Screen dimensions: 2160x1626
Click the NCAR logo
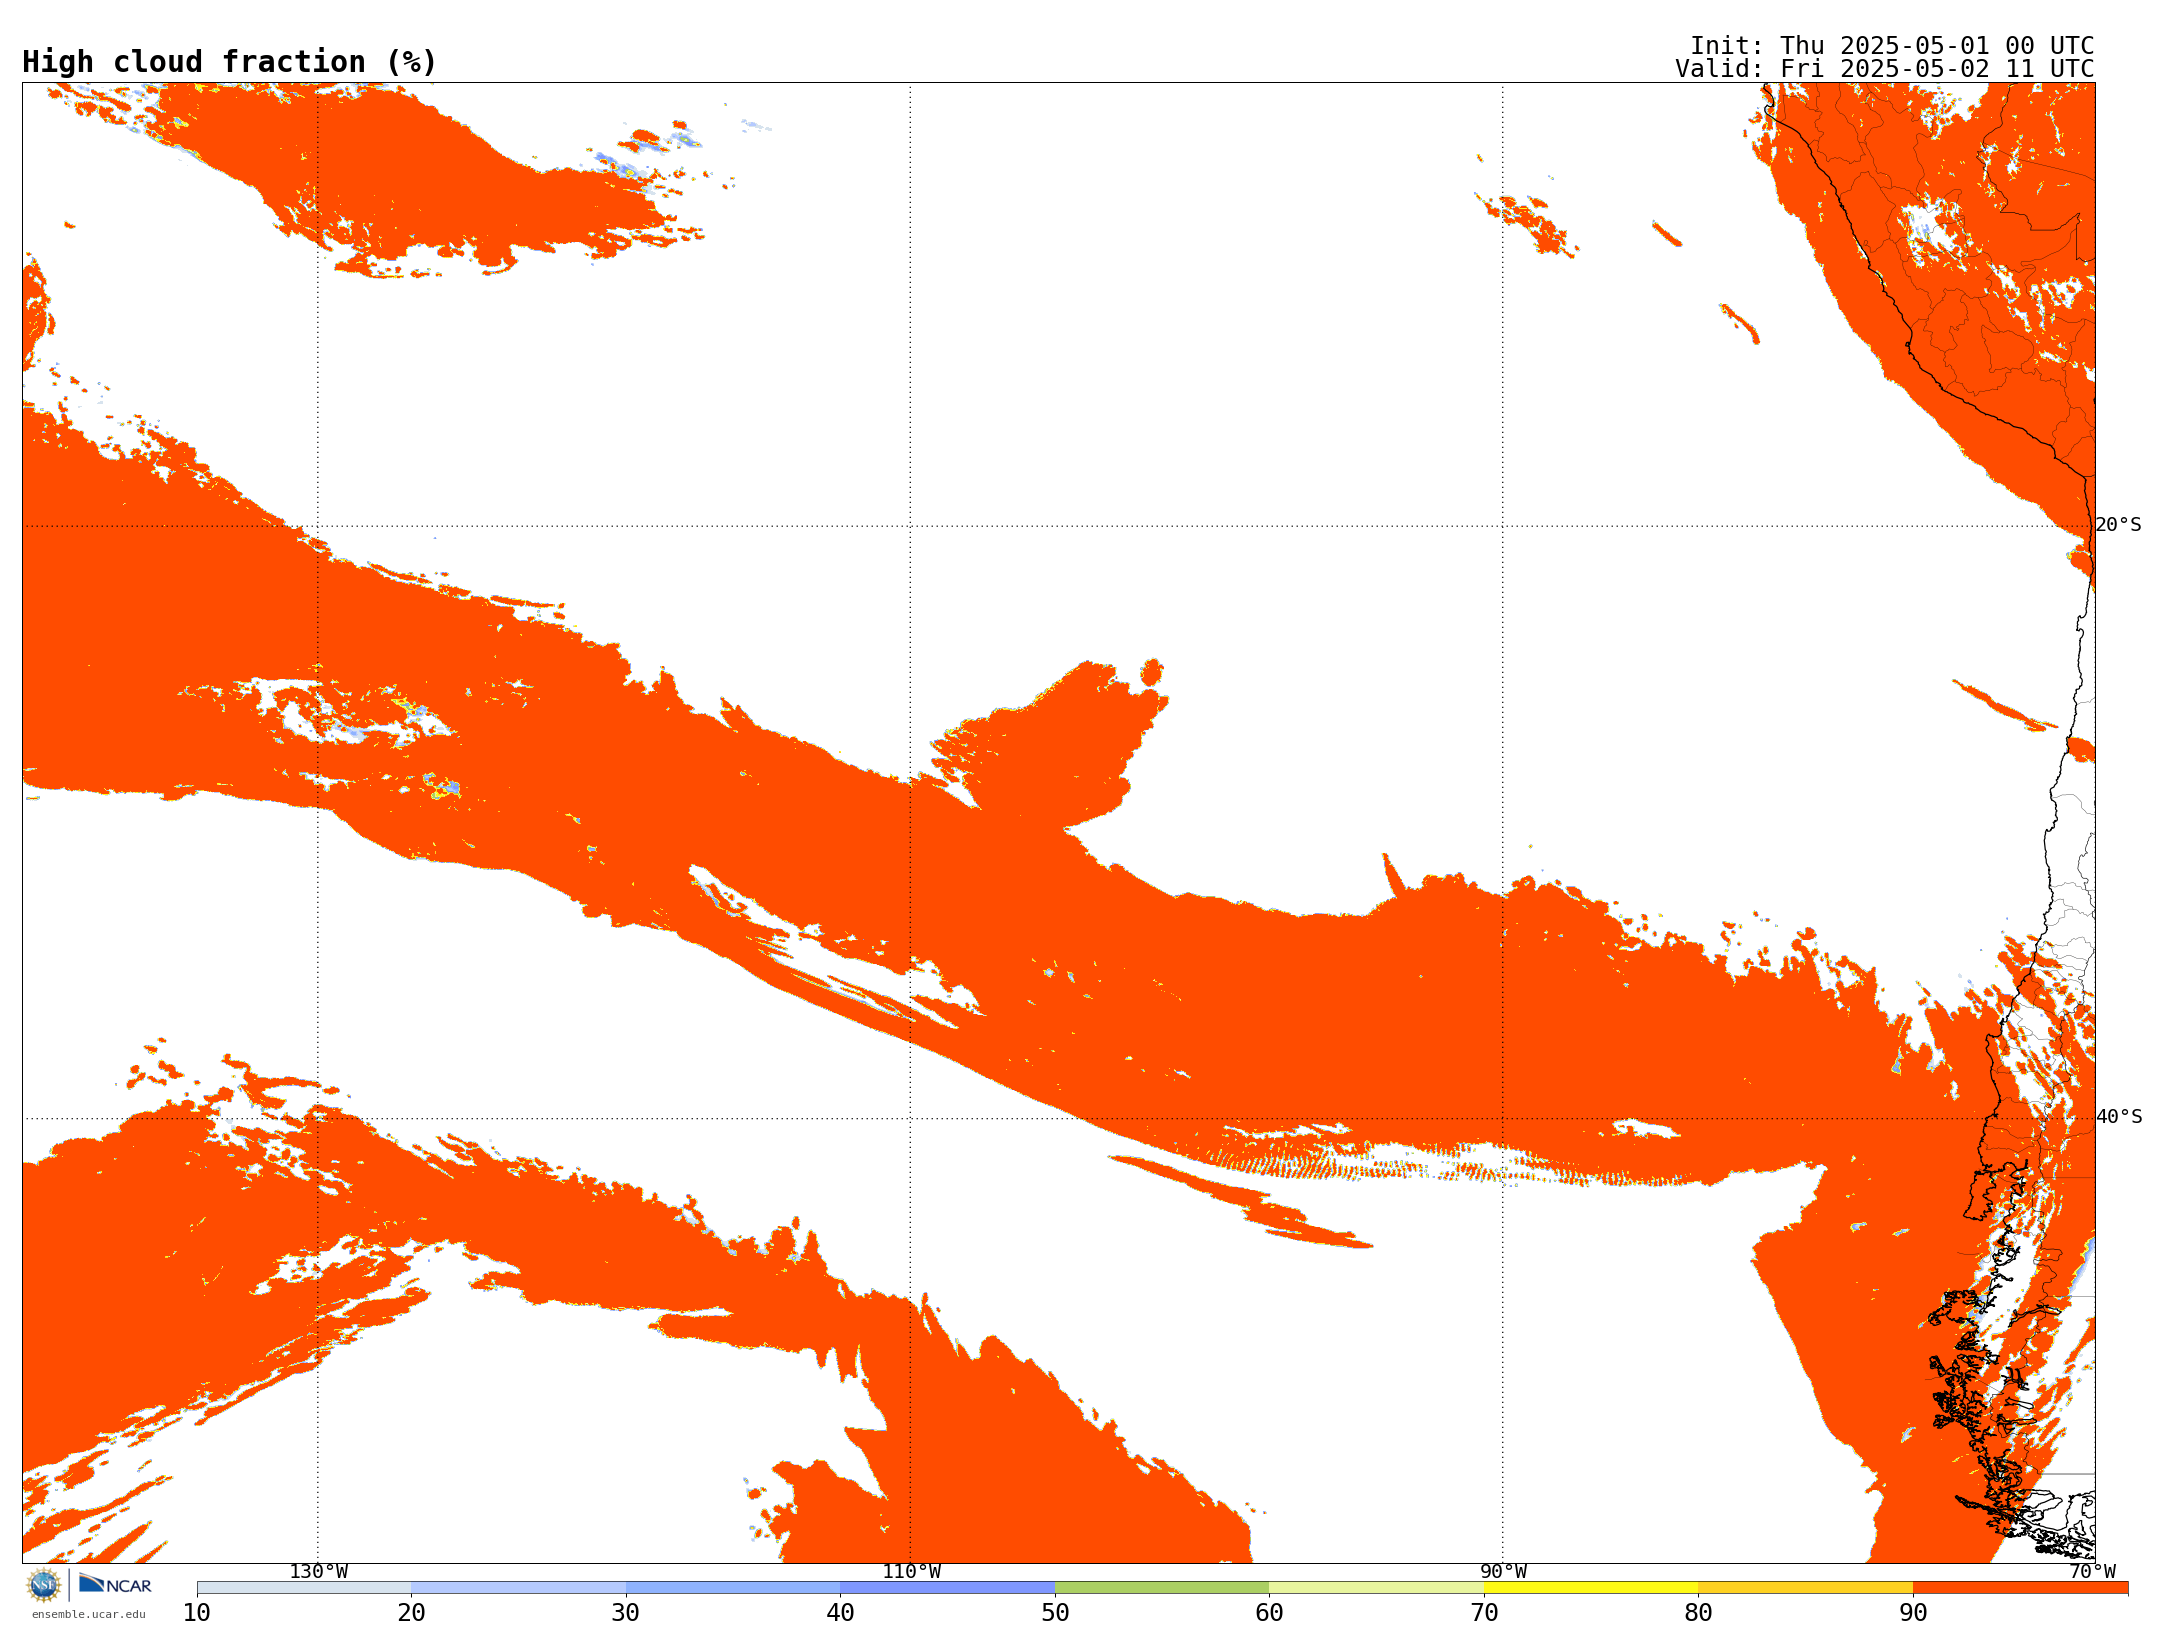point(115,1584)
